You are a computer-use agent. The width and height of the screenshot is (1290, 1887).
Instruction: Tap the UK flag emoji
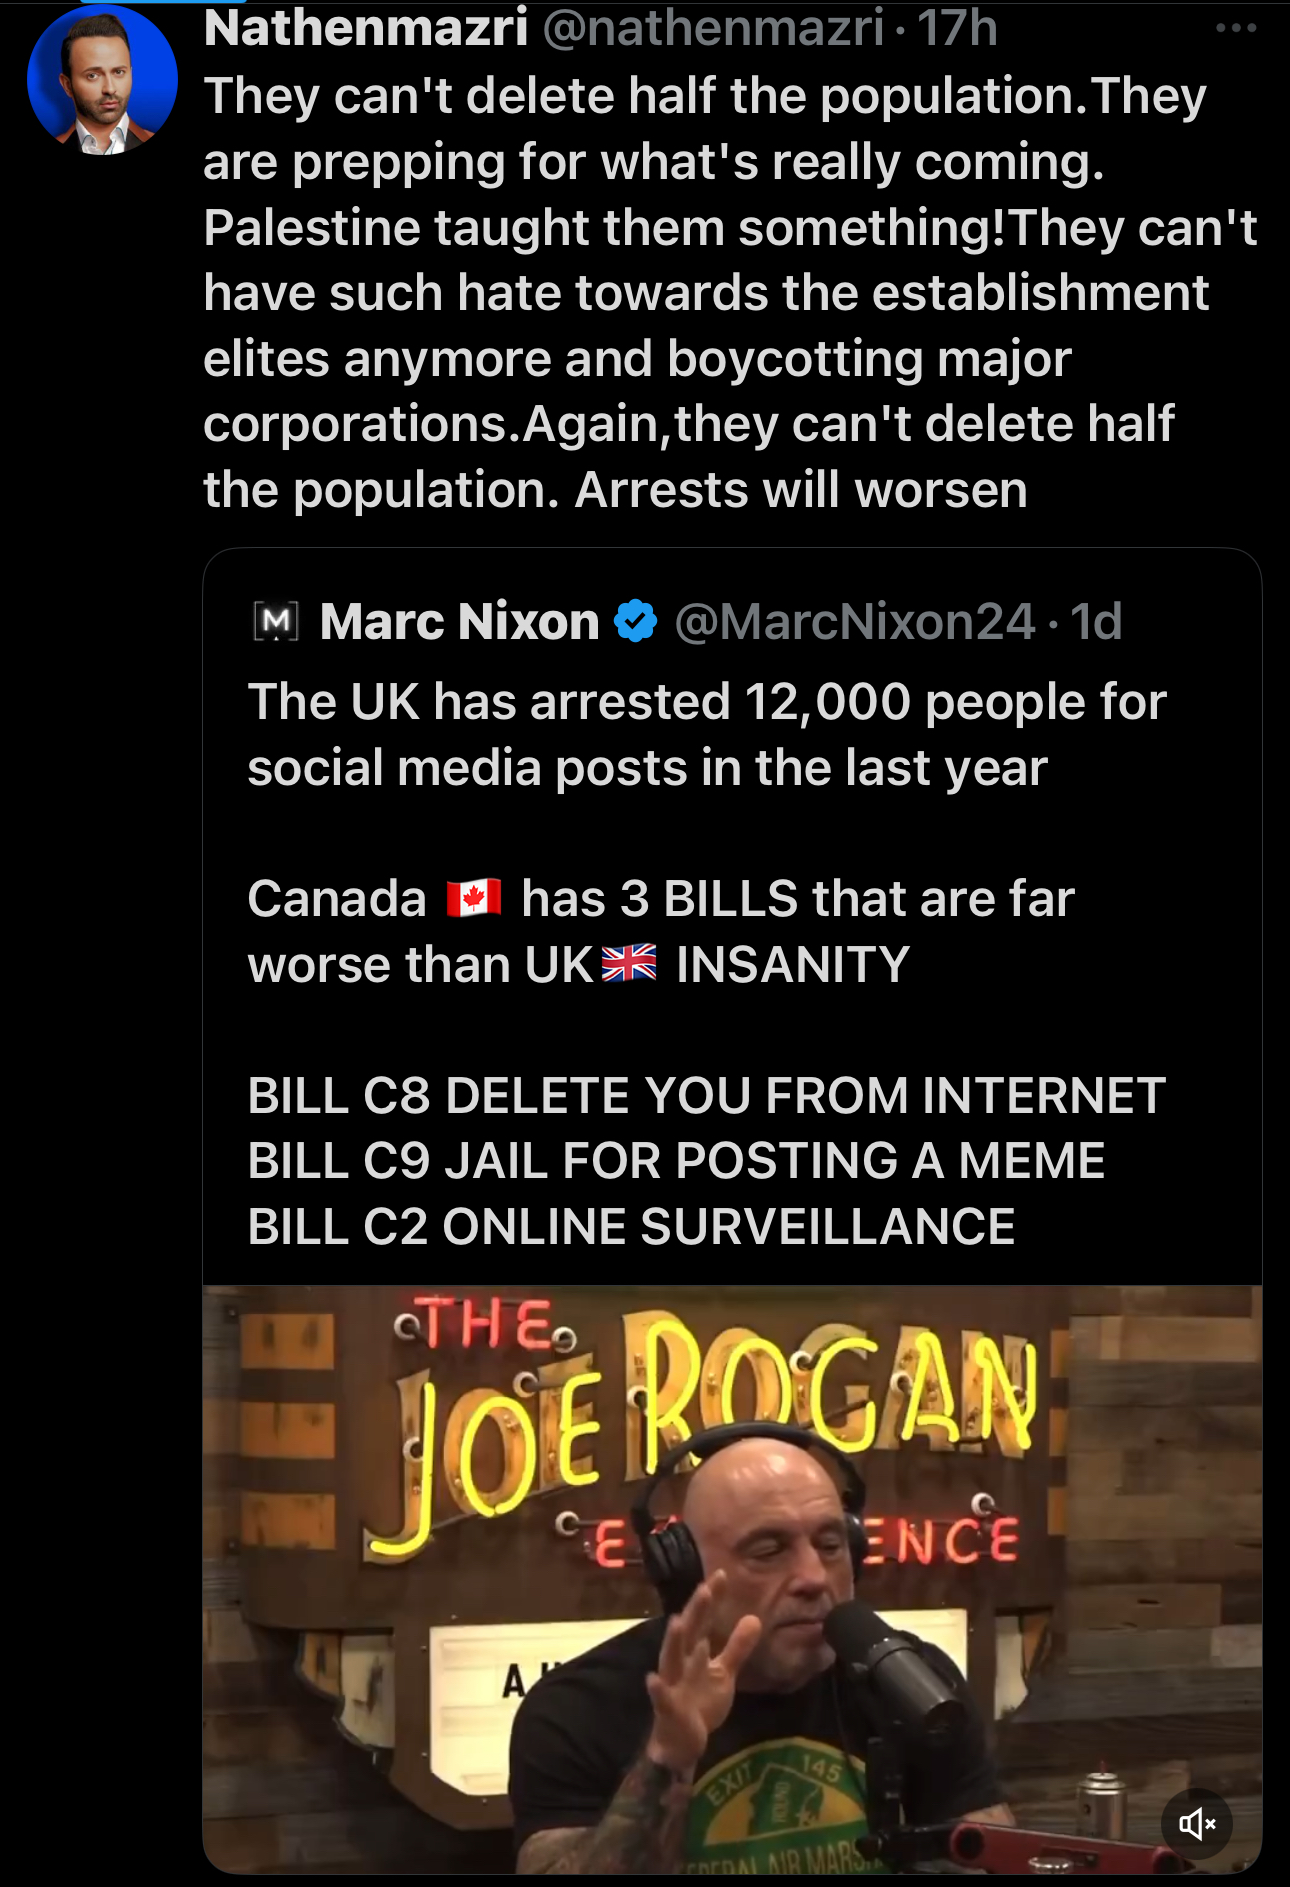click(629, 963)
